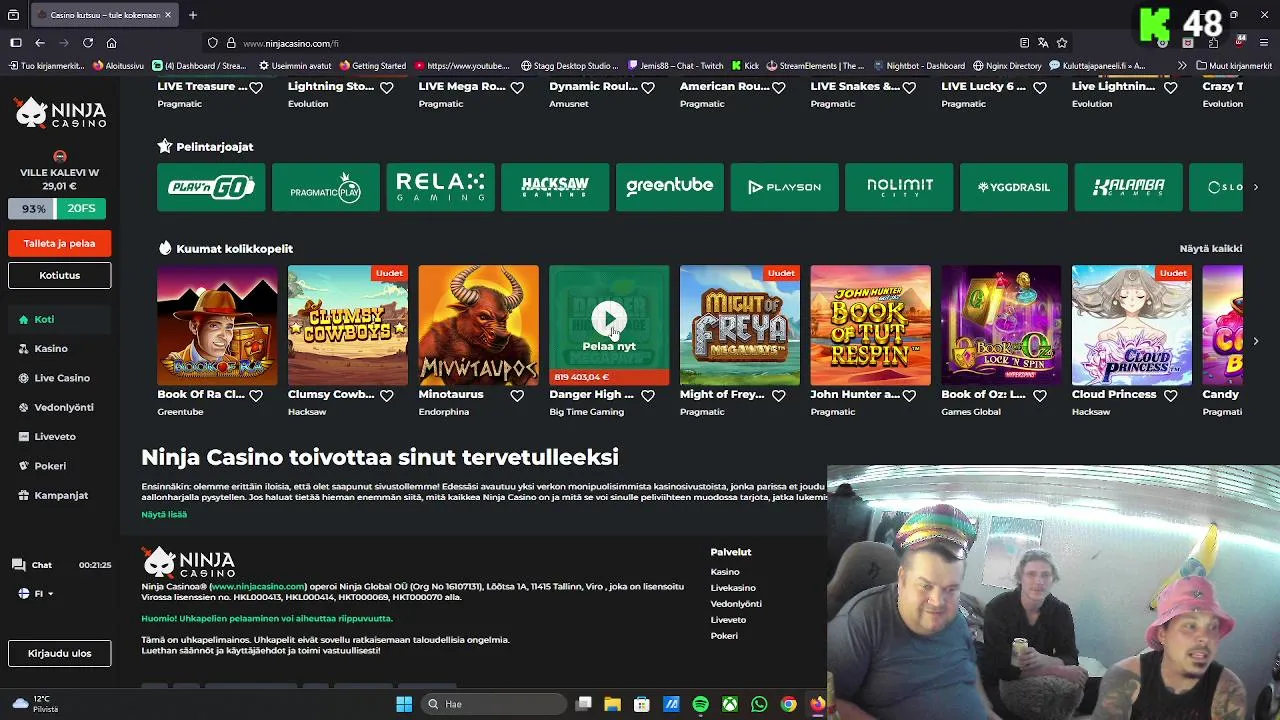The image size is (1280, 720).
Task: Open Book of Tut Respin thumbnail
Action: point(870,325)
